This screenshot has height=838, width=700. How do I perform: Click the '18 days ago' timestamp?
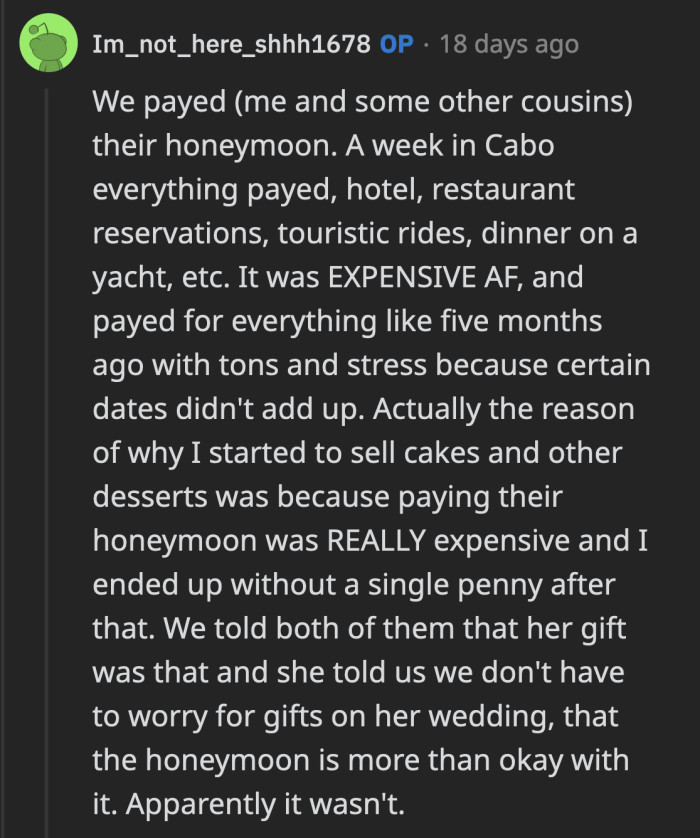509,44
